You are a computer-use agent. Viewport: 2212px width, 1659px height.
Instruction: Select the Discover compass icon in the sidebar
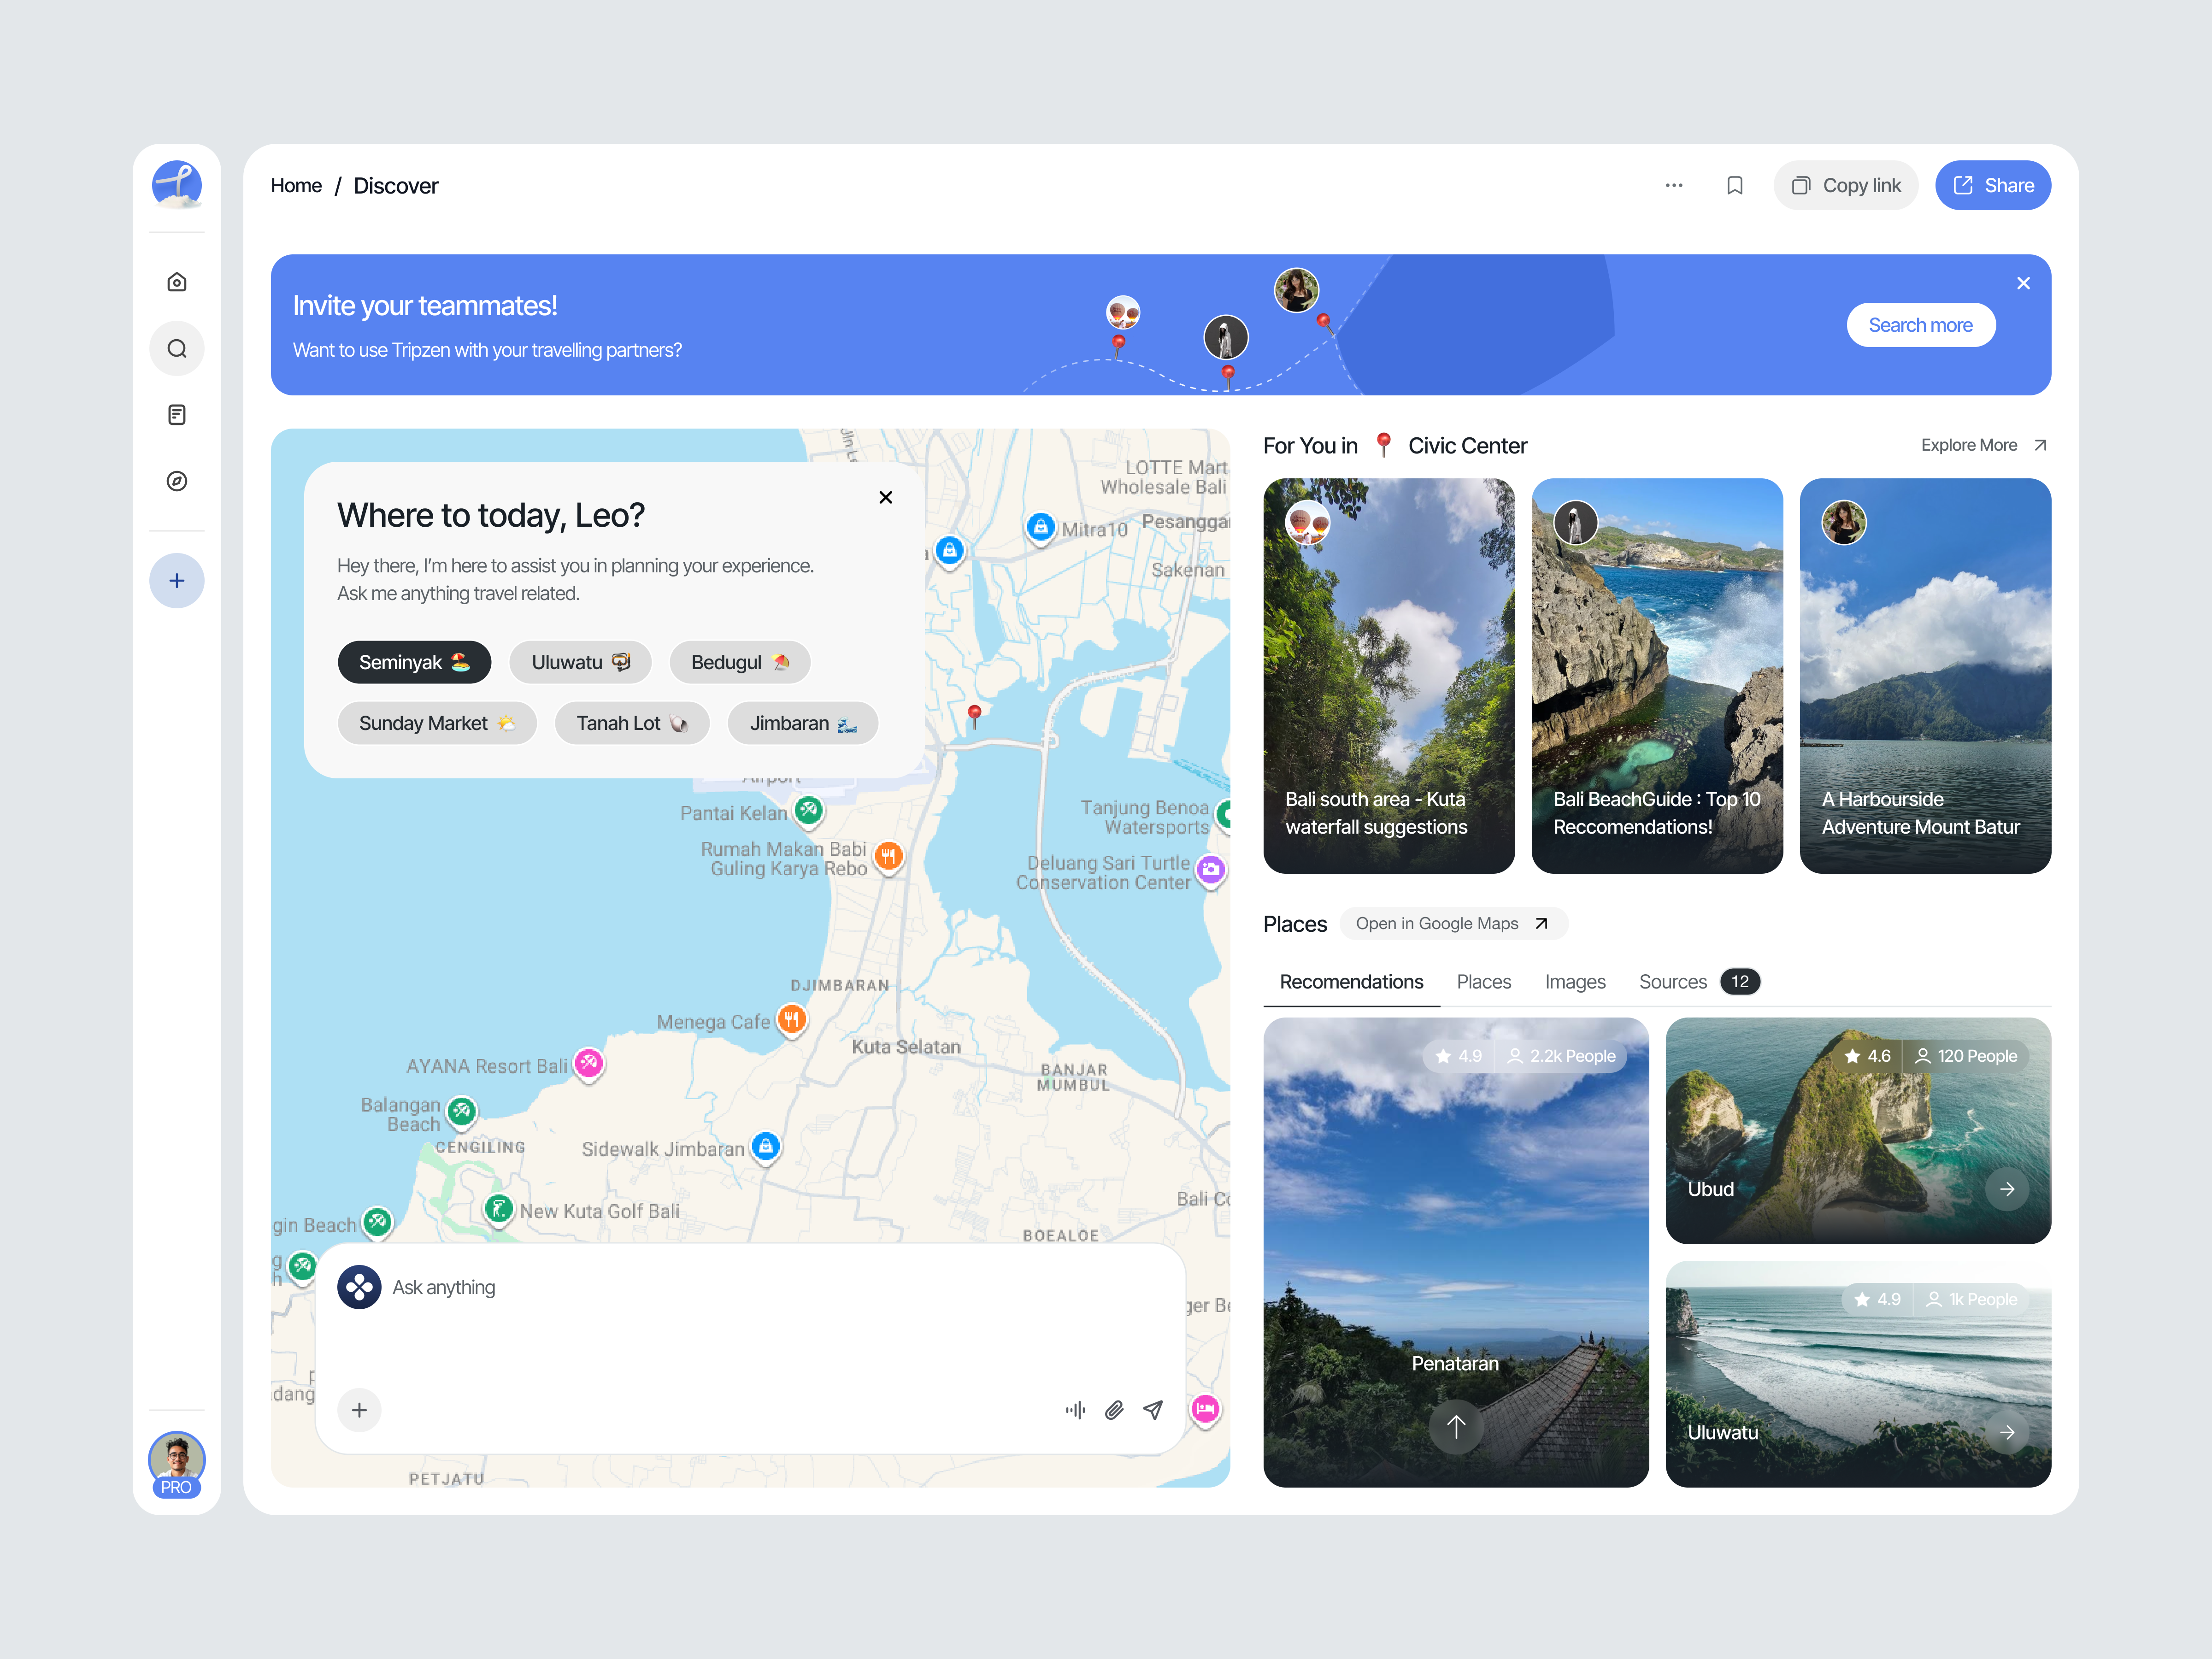(x=176, y=481)
